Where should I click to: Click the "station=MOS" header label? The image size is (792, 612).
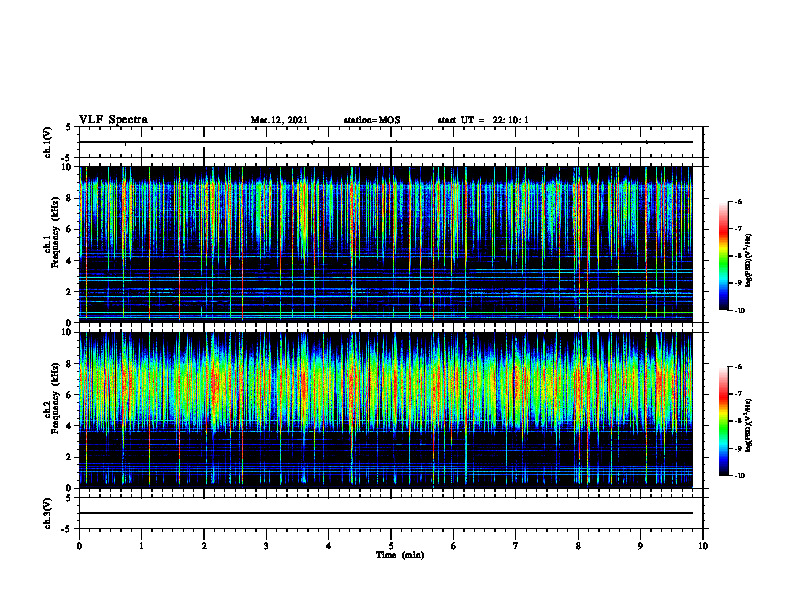coord(372,120)
